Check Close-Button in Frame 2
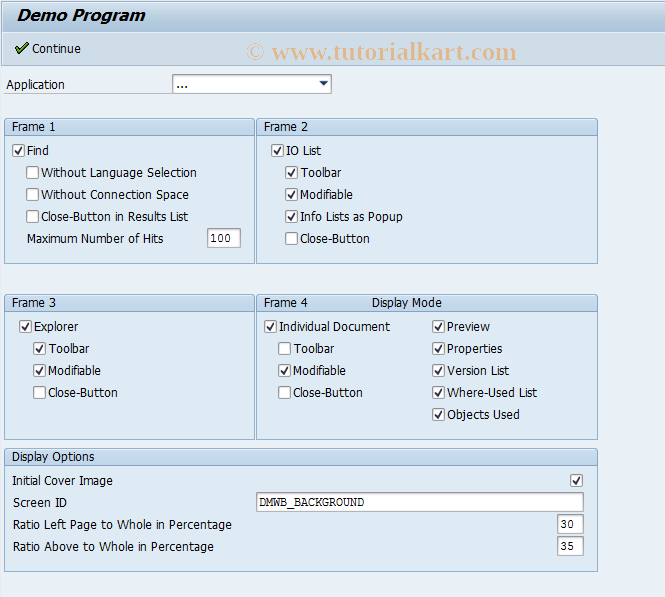The height and width of the screenshot is (597, 665). click(291, 239)
